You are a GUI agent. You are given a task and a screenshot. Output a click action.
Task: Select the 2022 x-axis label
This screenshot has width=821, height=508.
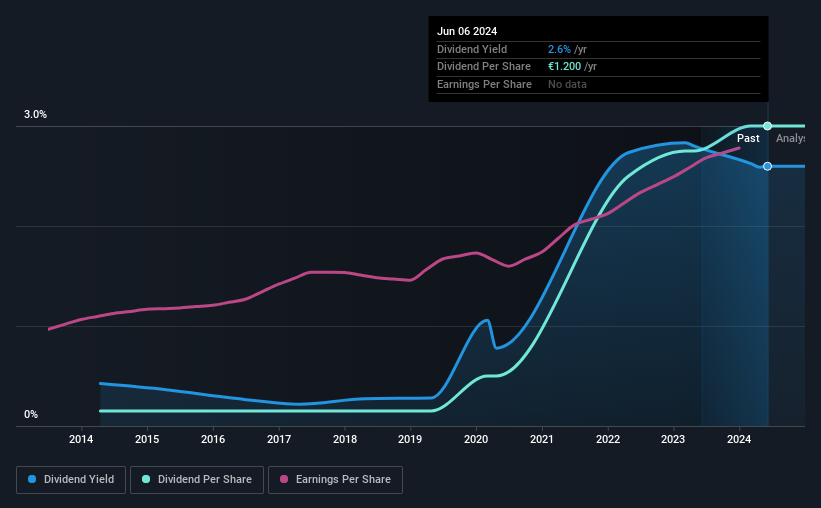[x=608, y=439]
